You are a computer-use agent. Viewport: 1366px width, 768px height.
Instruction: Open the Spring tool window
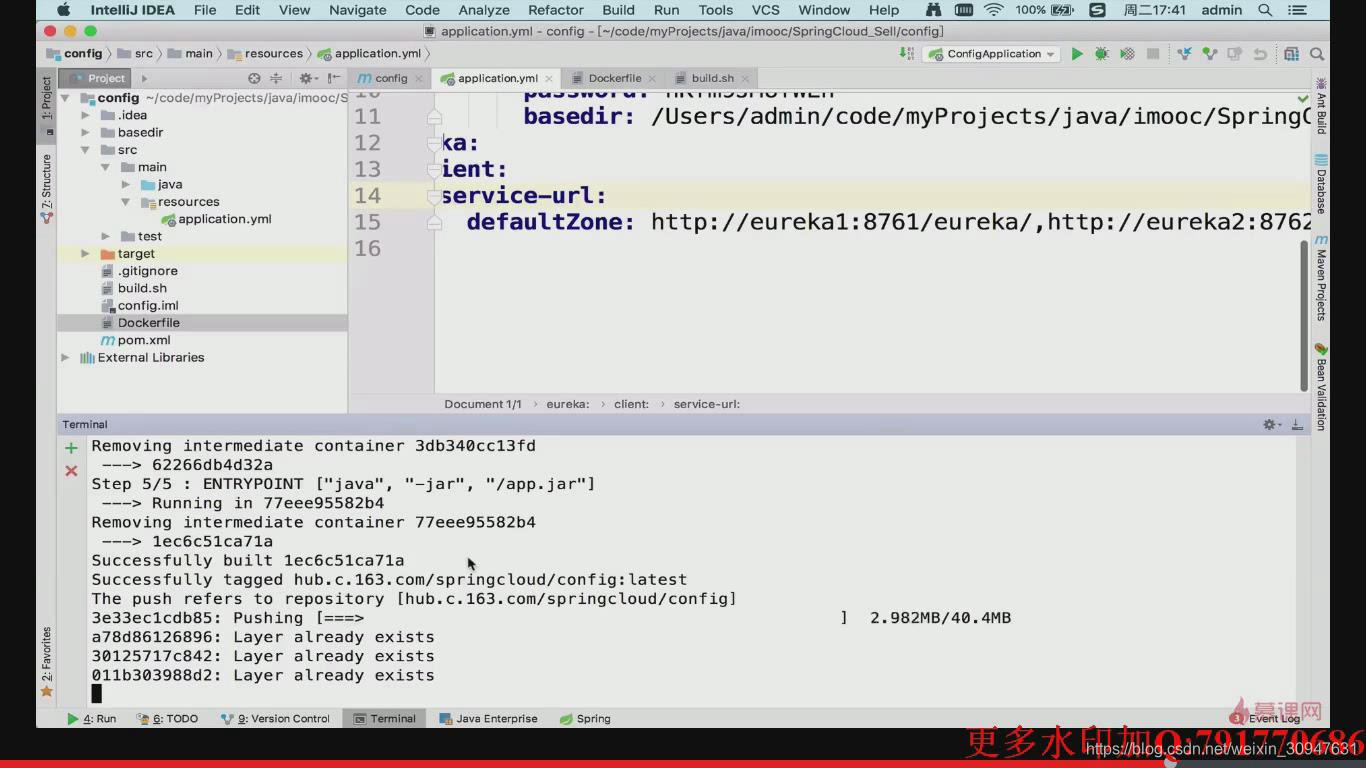tap(585, 718)
